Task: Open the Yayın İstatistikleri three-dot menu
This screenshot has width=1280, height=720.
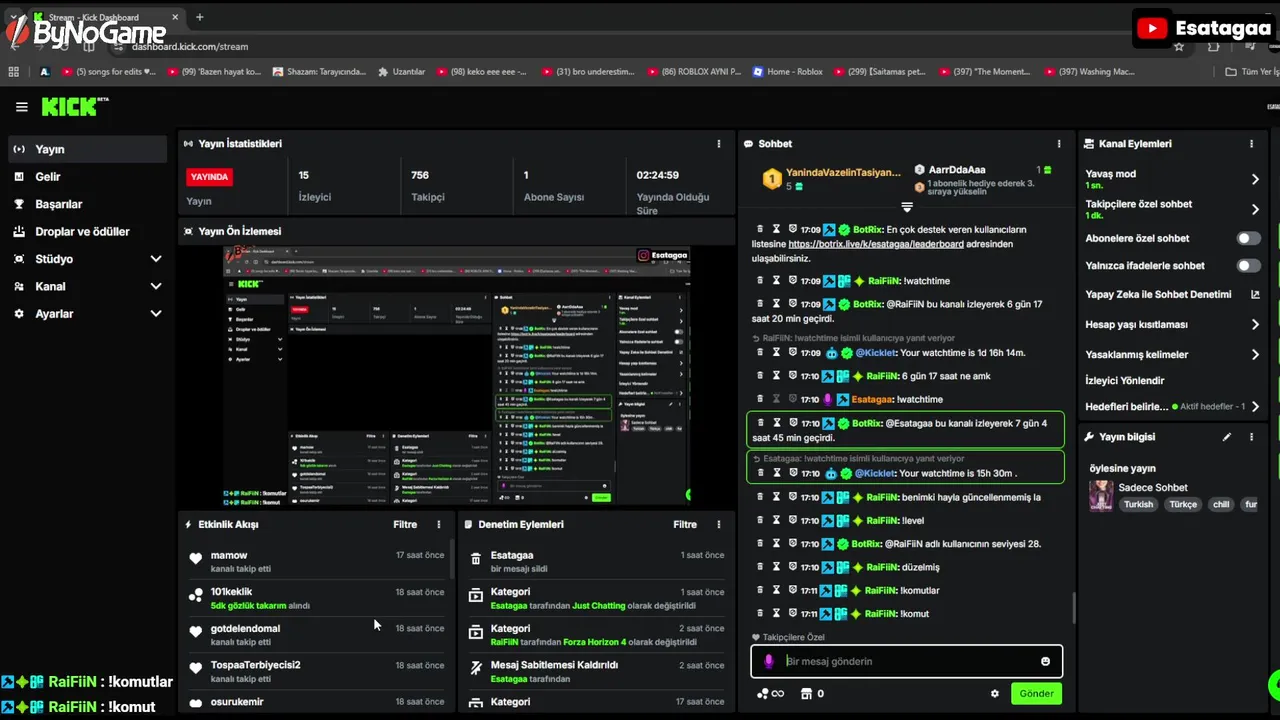Action: (x=718, y=144)
